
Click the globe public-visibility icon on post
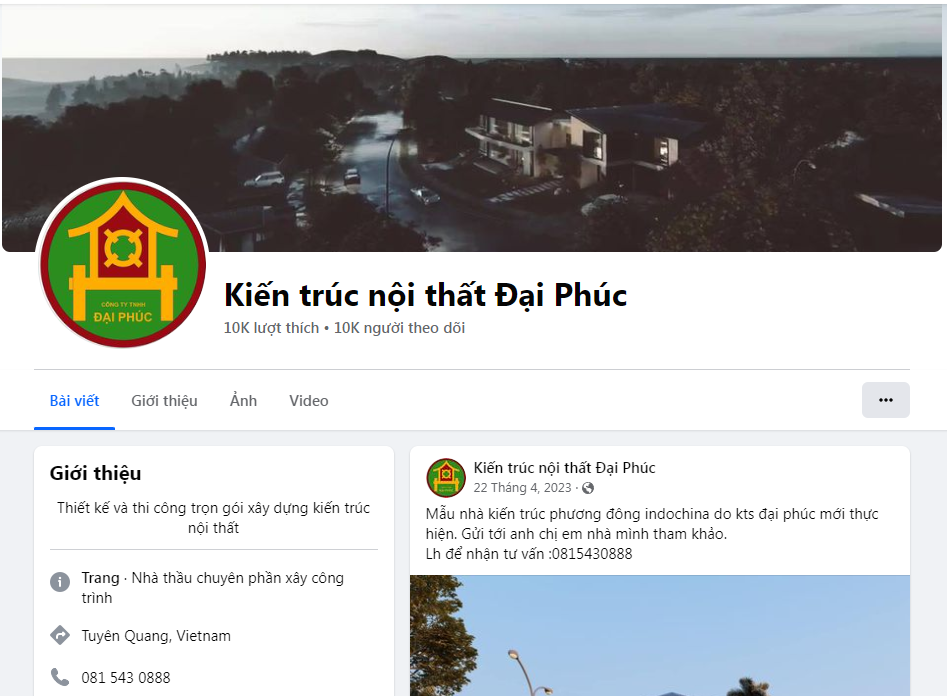pyautogui.click(x=588, y=488)
